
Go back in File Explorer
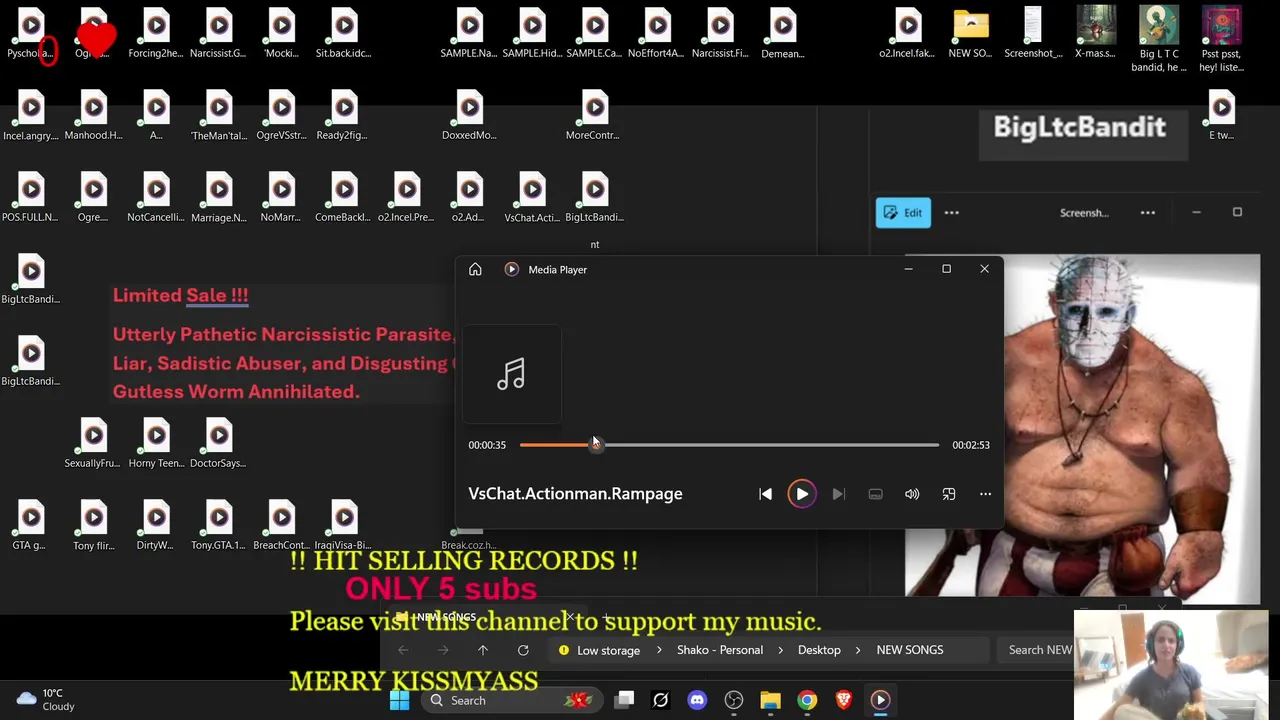pos(403,650)
